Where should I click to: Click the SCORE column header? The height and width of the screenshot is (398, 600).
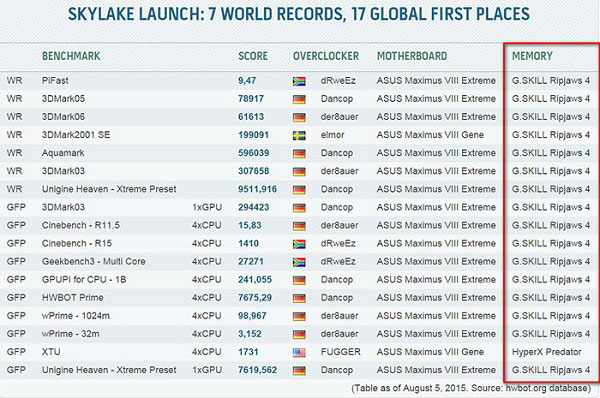(x=253, y=56)
